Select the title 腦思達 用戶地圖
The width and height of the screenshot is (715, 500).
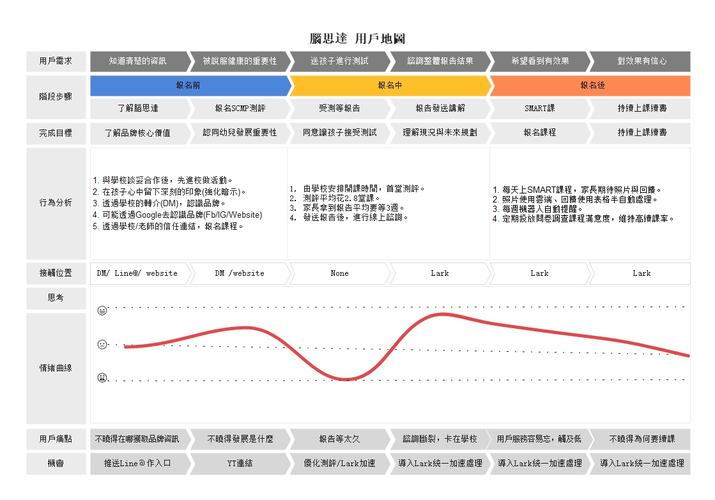[x=358, y=39]
